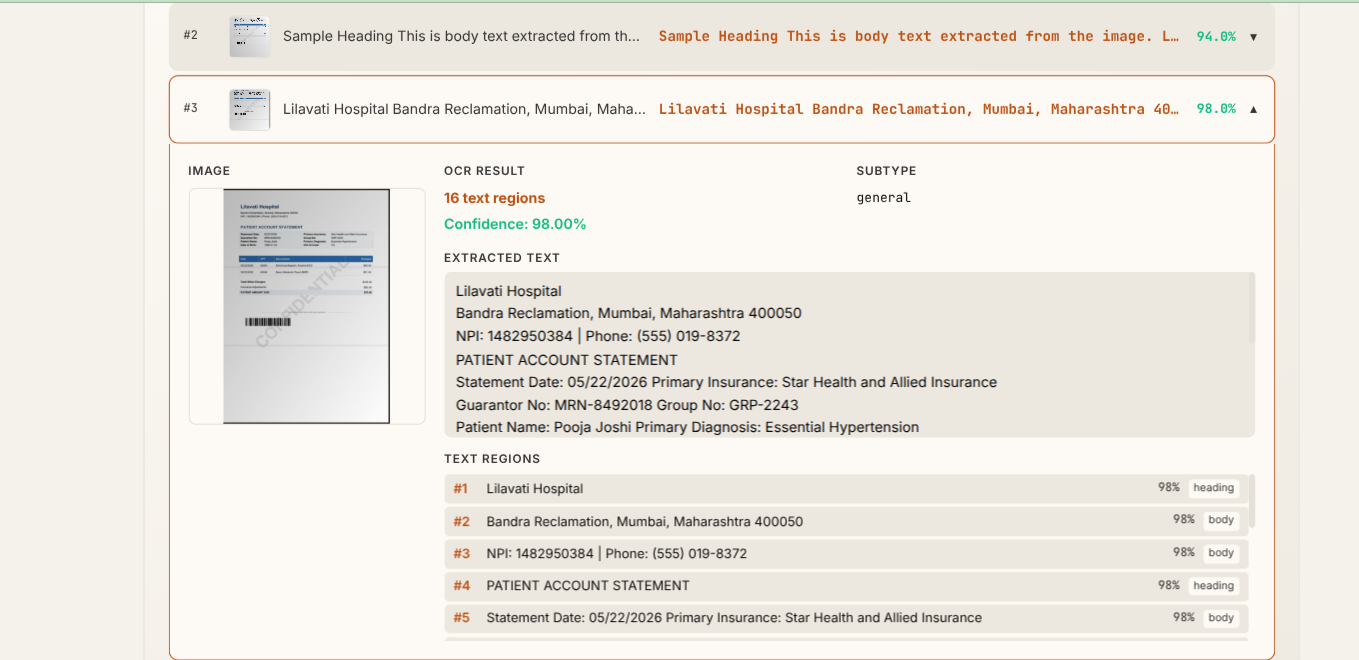Click the 'heading' tag on region #4
Viewport: 1359px width, 660px height.
pyautogui.click(x=1213, y=586)
